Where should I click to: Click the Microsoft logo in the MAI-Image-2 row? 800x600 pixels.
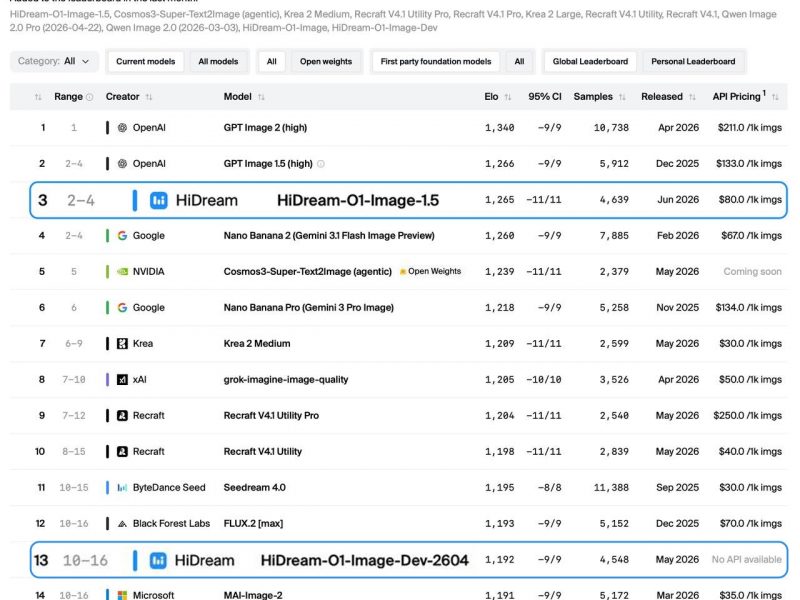click(x=122, y=595)
